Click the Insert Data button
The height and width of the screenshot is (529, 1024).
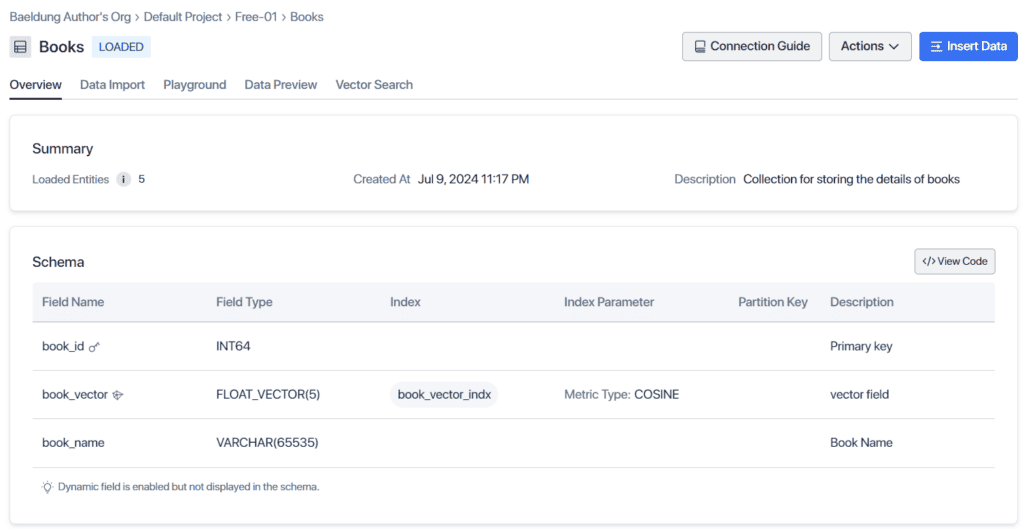coord(968,47)
